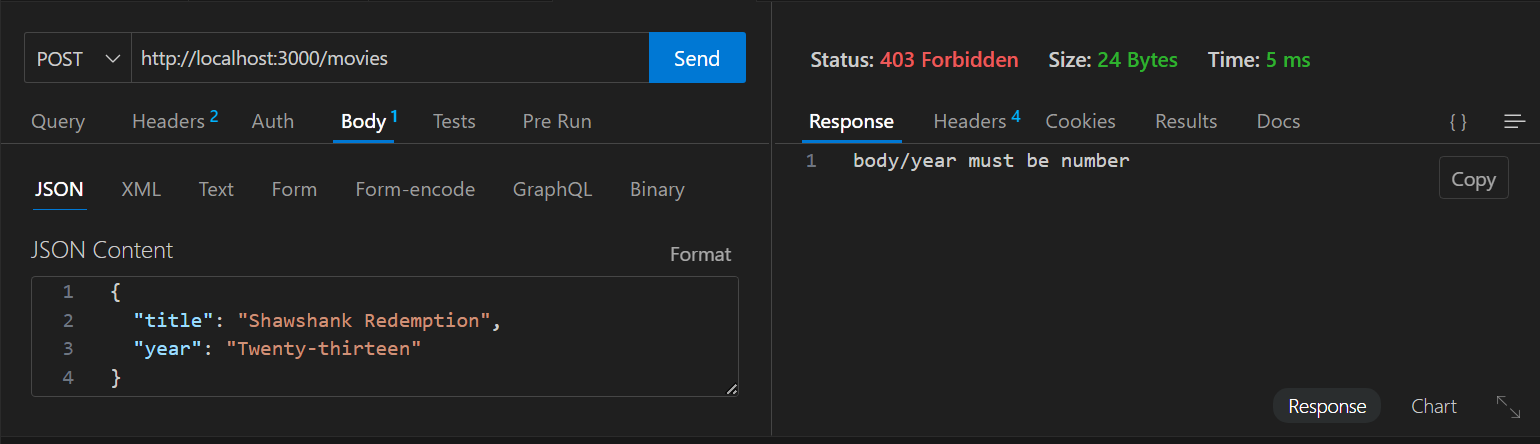The image size is (1540, 444).
Task: Open the Auth tab
Action: click(x=273, y=121)
